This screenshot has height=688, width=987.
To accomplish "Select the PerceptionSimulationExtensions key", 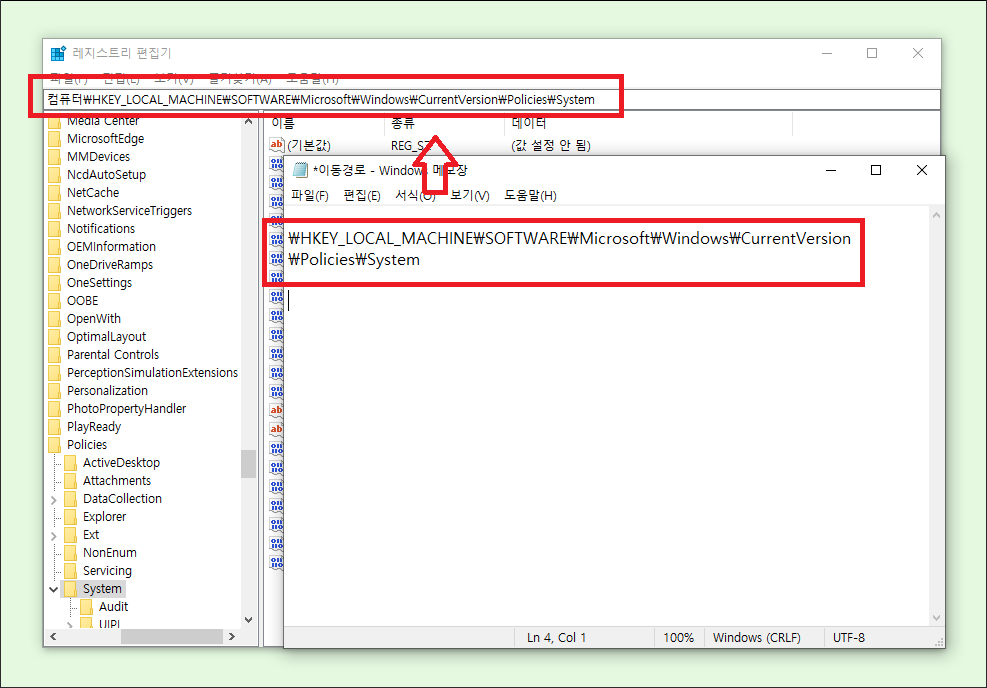I will pyautogui.click(x=152, y=373).
